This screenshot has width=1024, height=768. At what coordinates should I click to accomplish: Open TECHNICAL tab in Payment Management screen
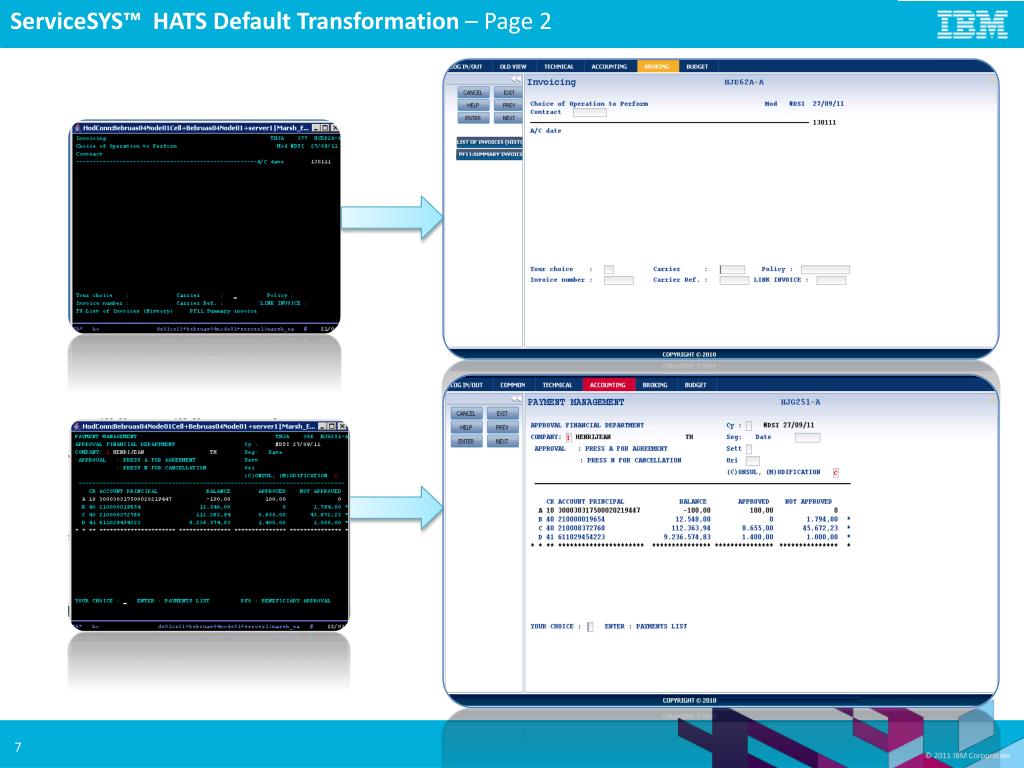[557, 385]
